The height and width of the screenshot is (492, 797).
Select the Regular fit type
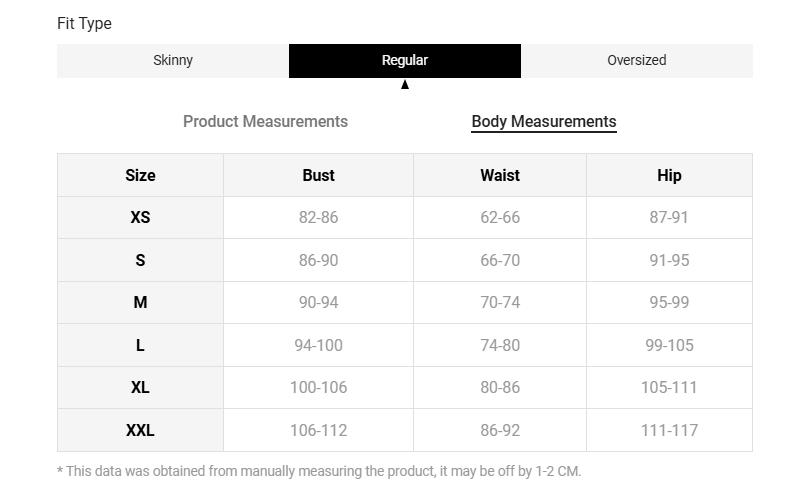click(404, 60)
